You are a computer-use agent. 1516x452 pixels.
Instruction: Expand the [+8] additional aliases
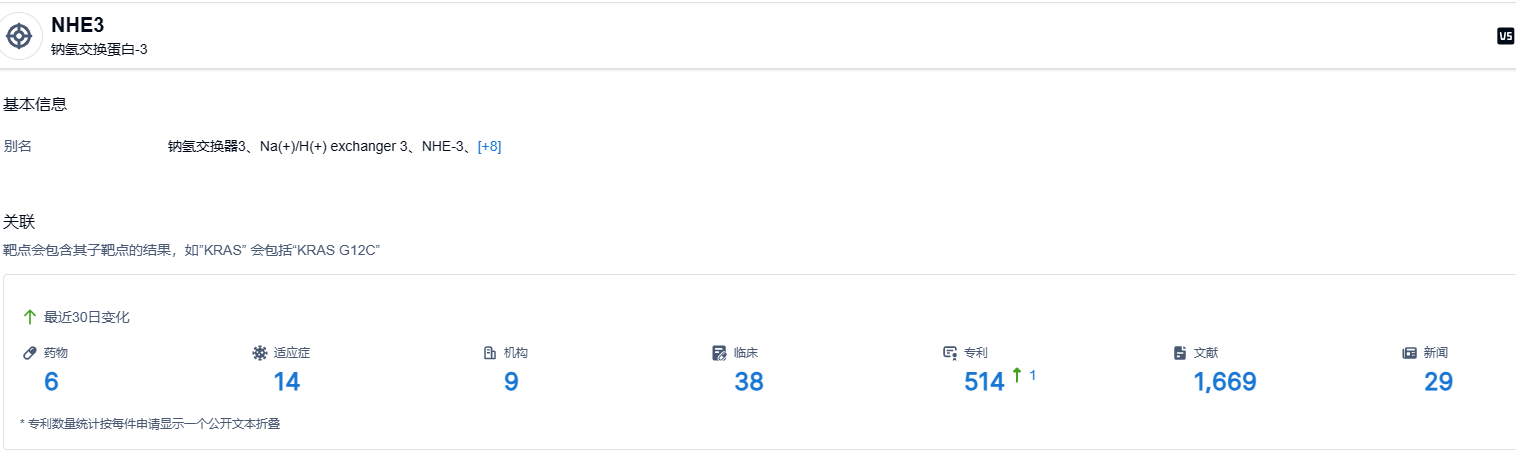tap(489, 146)
